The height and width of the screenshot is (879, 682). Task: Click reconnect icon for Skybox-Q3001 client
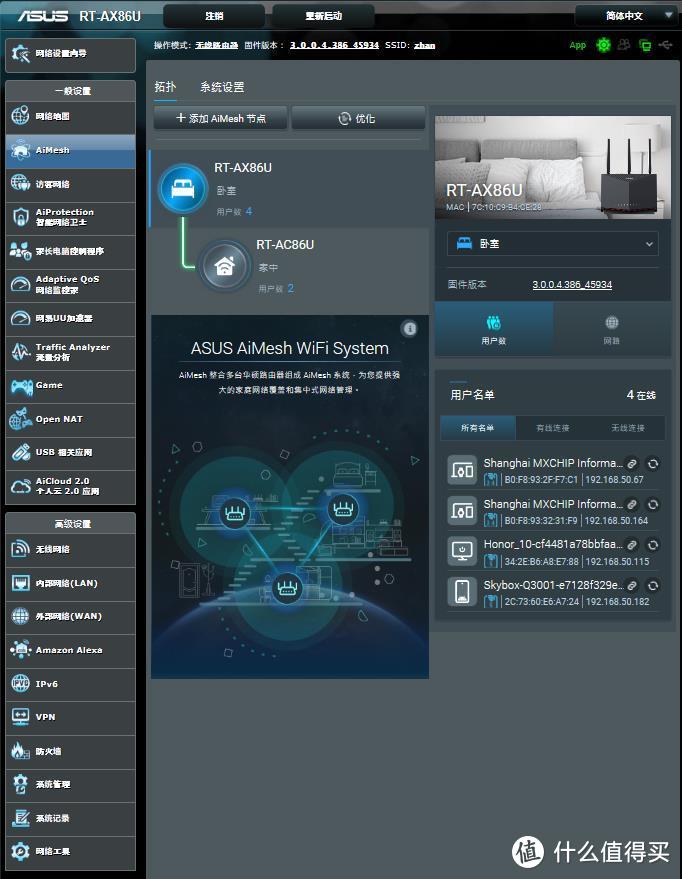click(653, 586)
